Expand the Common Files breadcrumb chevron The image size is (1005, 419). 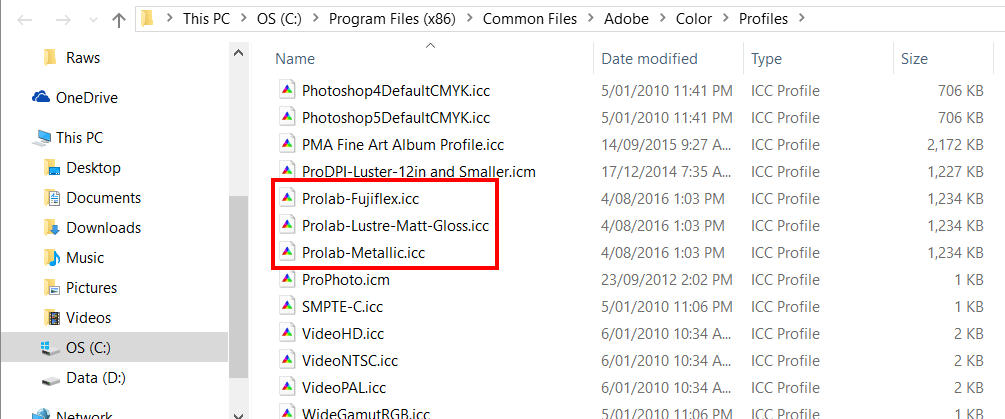[x=591, y=18]
